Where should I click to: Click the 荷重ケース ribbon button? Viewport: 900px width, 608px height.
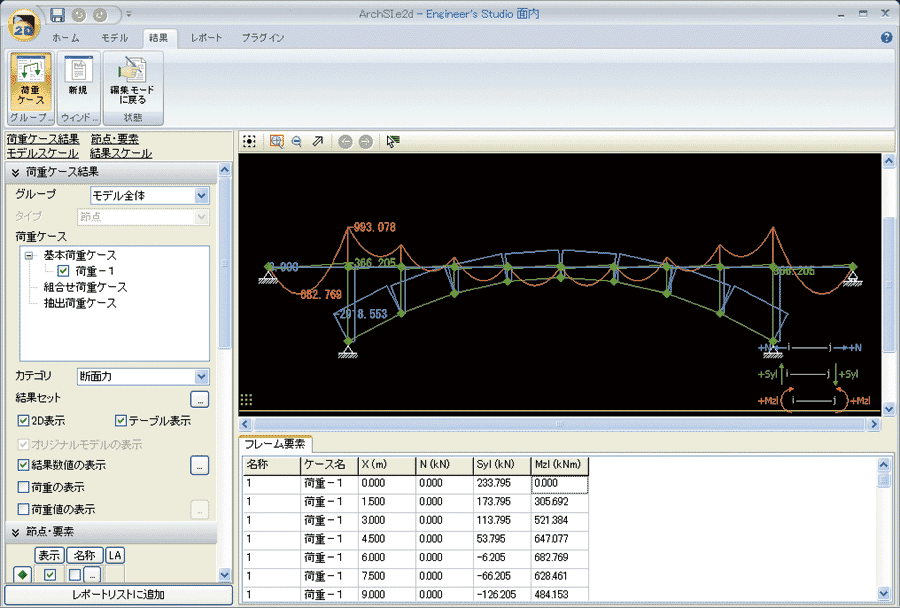point(31,81)
